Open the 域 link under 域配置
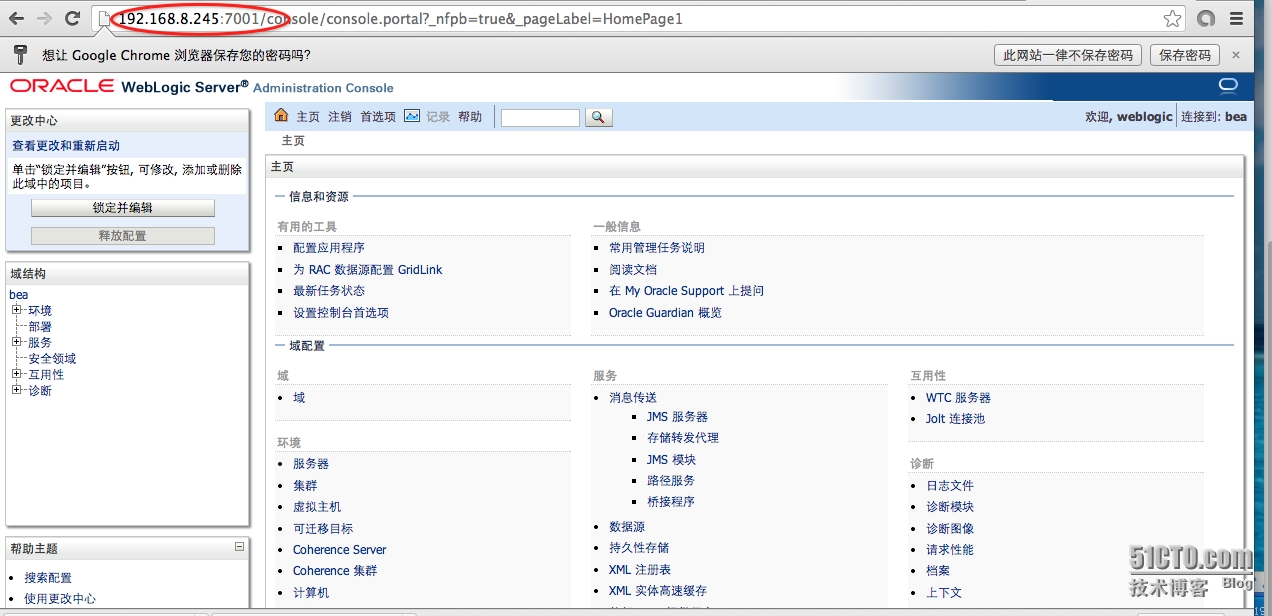This screenshot has width=1272, height=616. click(299, 398)
